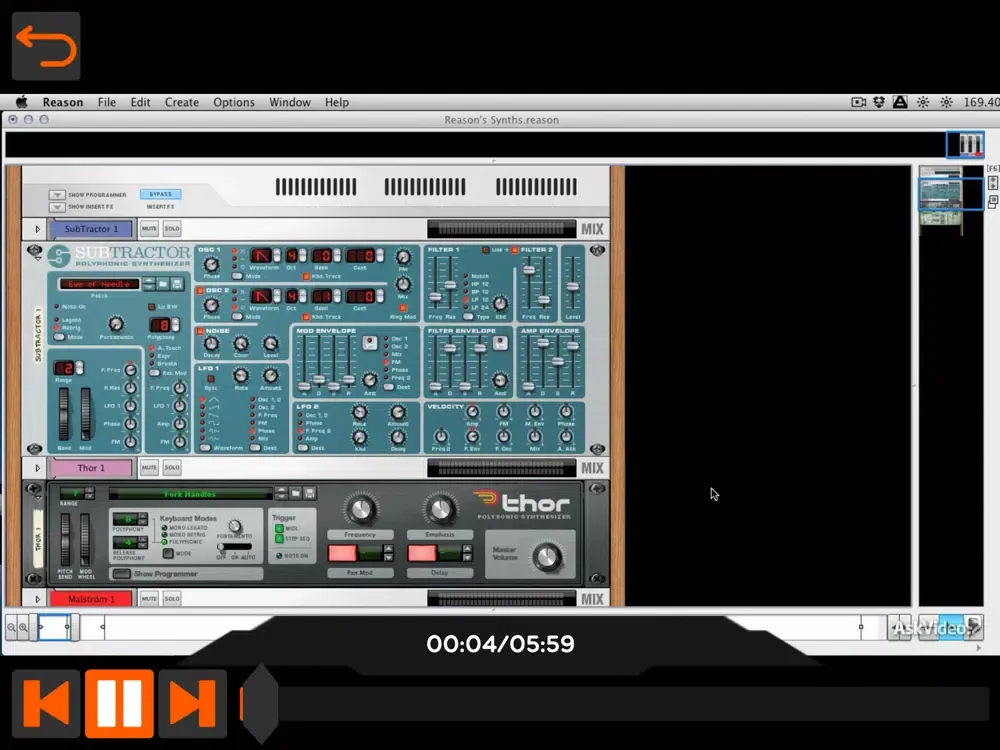Image resolution: width=1000 pixels, height=750 pixels.
Task: Skip to the previous video
Action: tap(46, 703)
